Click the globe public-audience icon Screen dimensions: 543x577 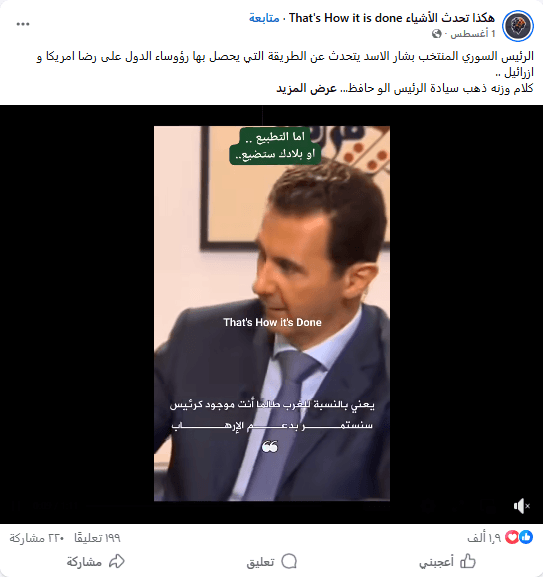[x=437, y=34]
